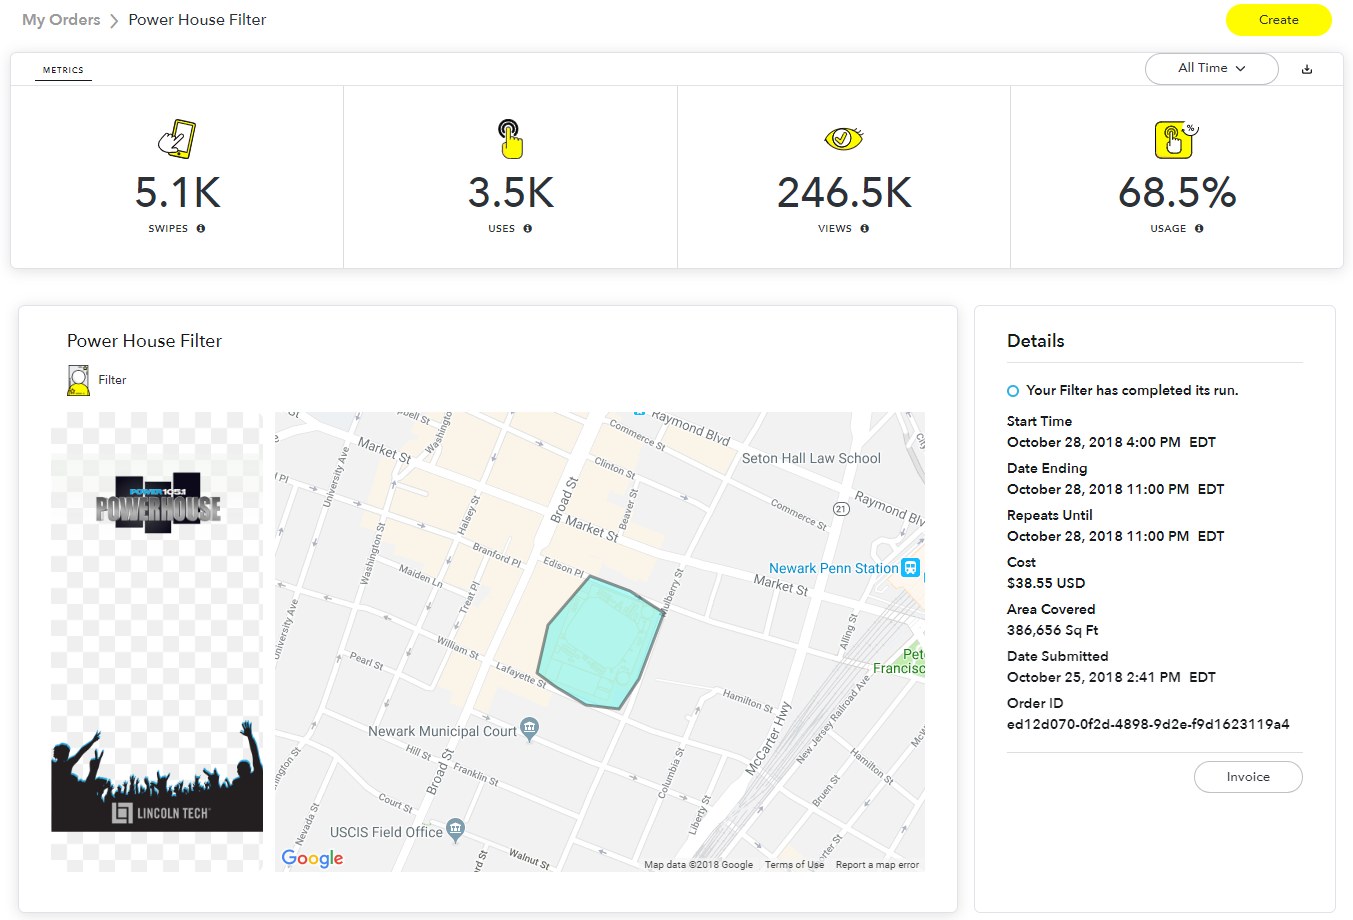Click the route 21 highway shield
This screenshot has height=920, width=1353.
tap(841, 509)
